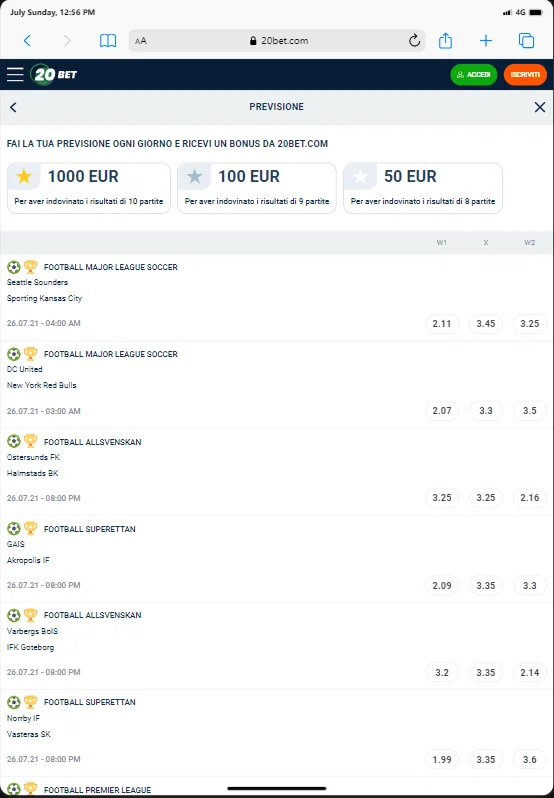Pick W2 odds 3.3 for Akropolis IF
Viewport: 554px width, 798px height.
[530, 585]
